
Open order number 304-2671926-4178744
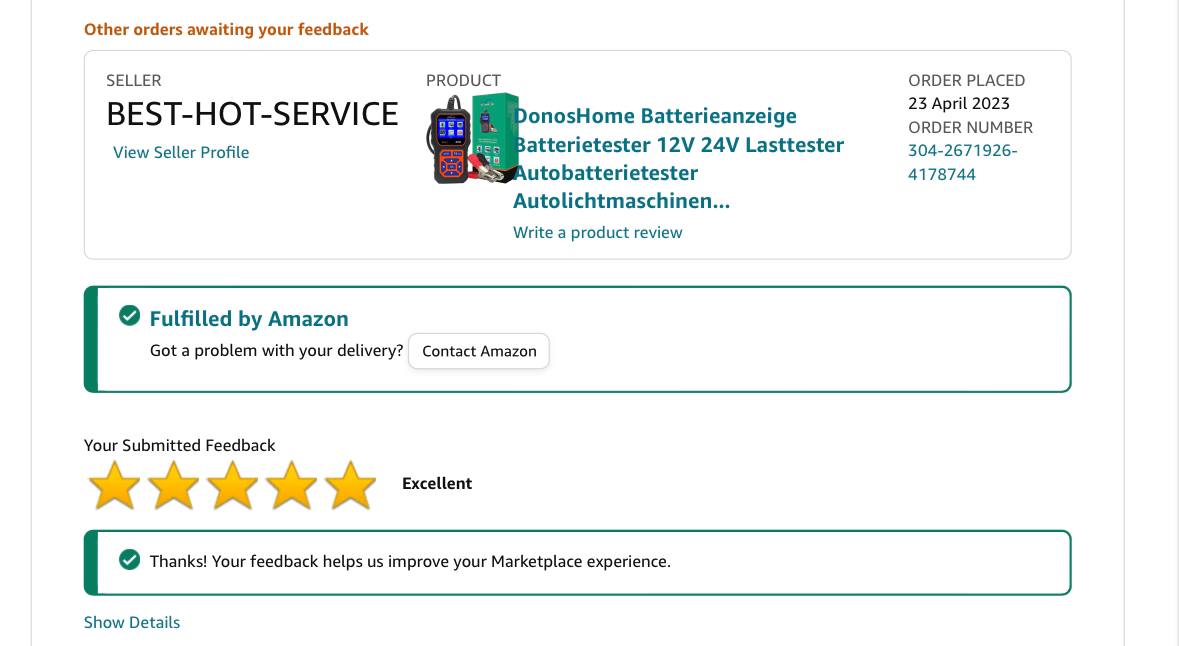[962, 162]
